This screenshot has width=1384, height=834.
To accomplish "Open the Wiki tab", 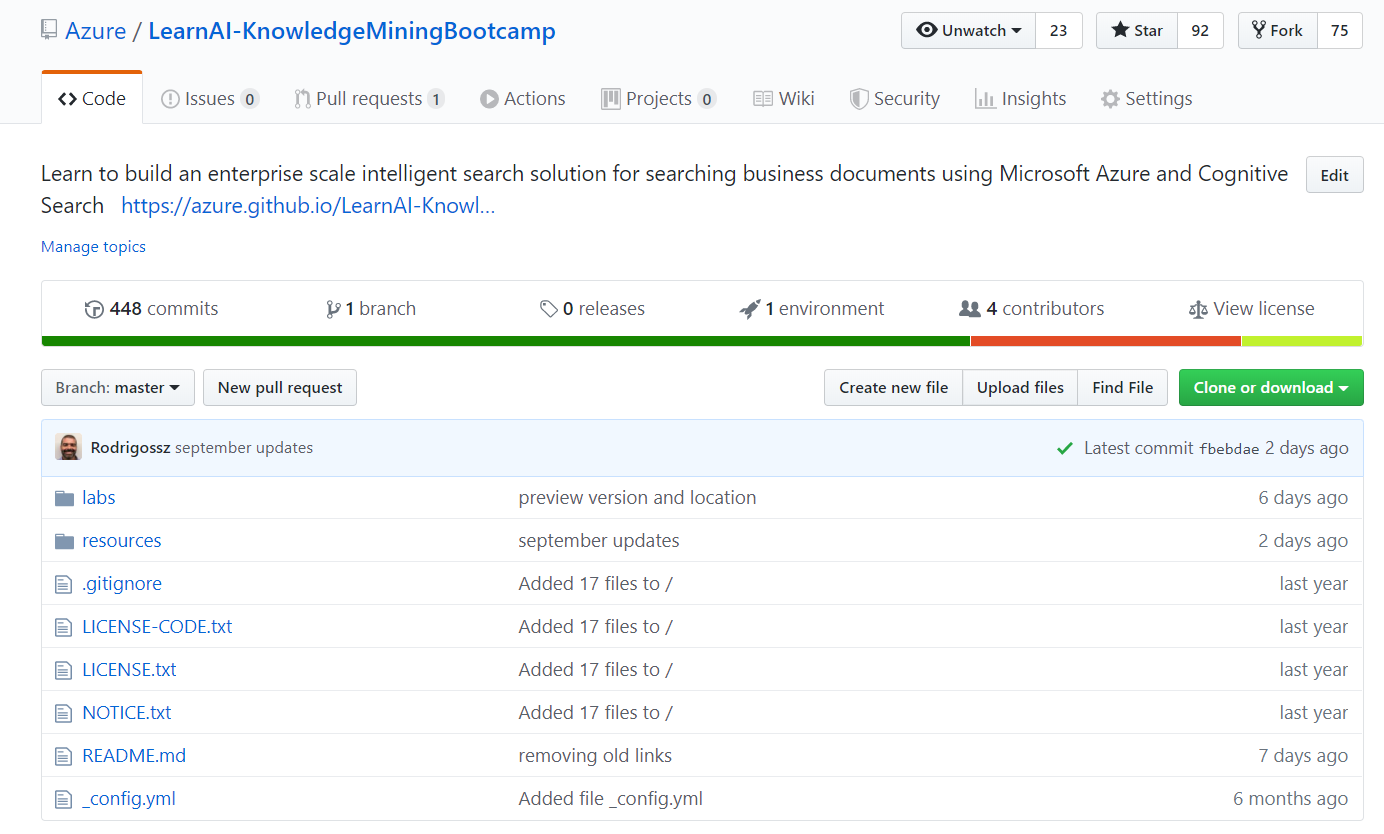I will click(783, 99).
